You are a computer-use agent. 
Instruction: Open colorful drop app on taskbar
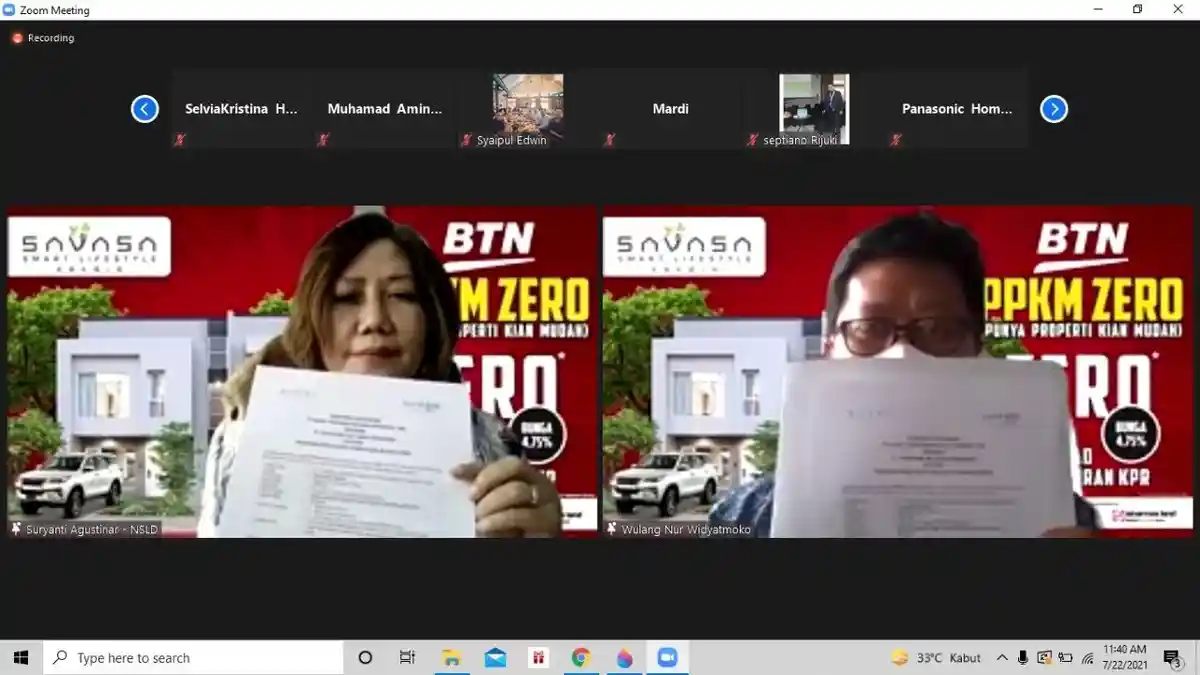(x=625, y=657)
